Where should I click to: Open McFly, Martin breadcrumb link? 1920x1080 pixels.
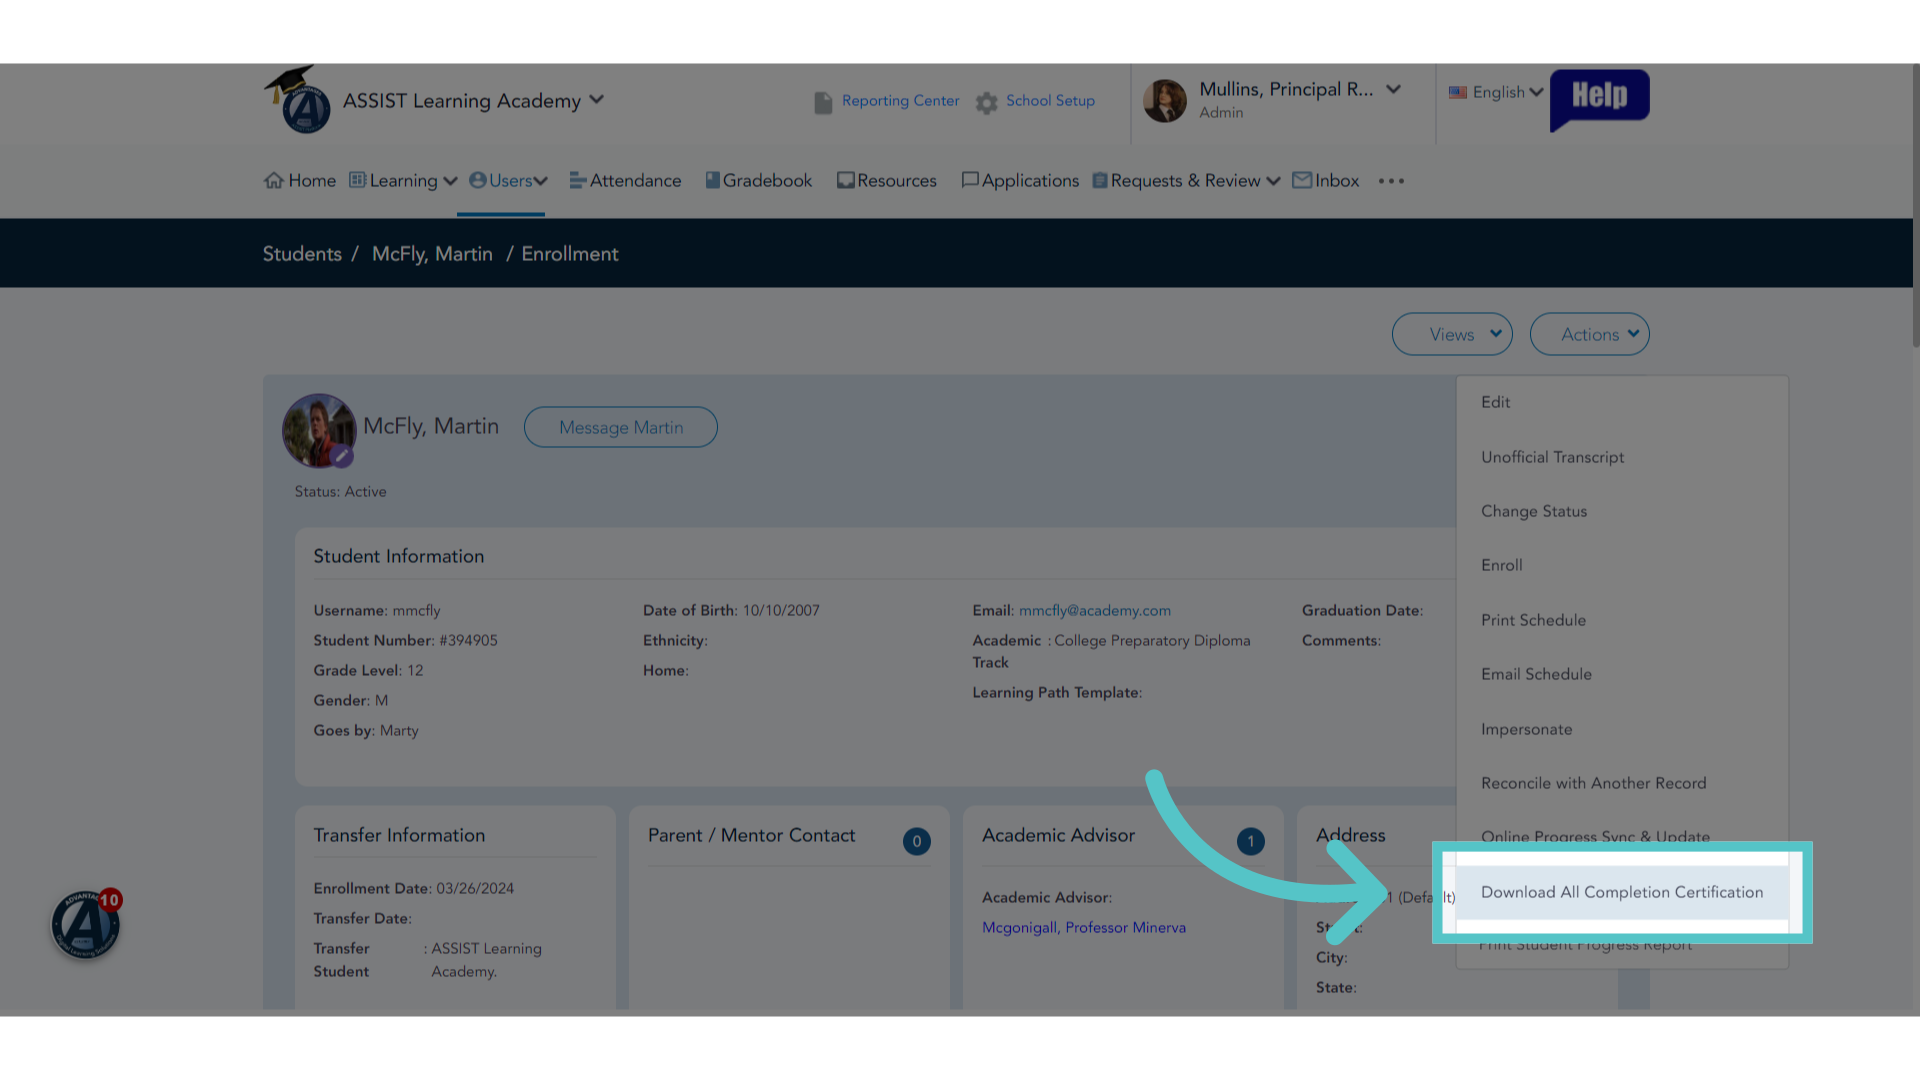click(x=432, y=254)
